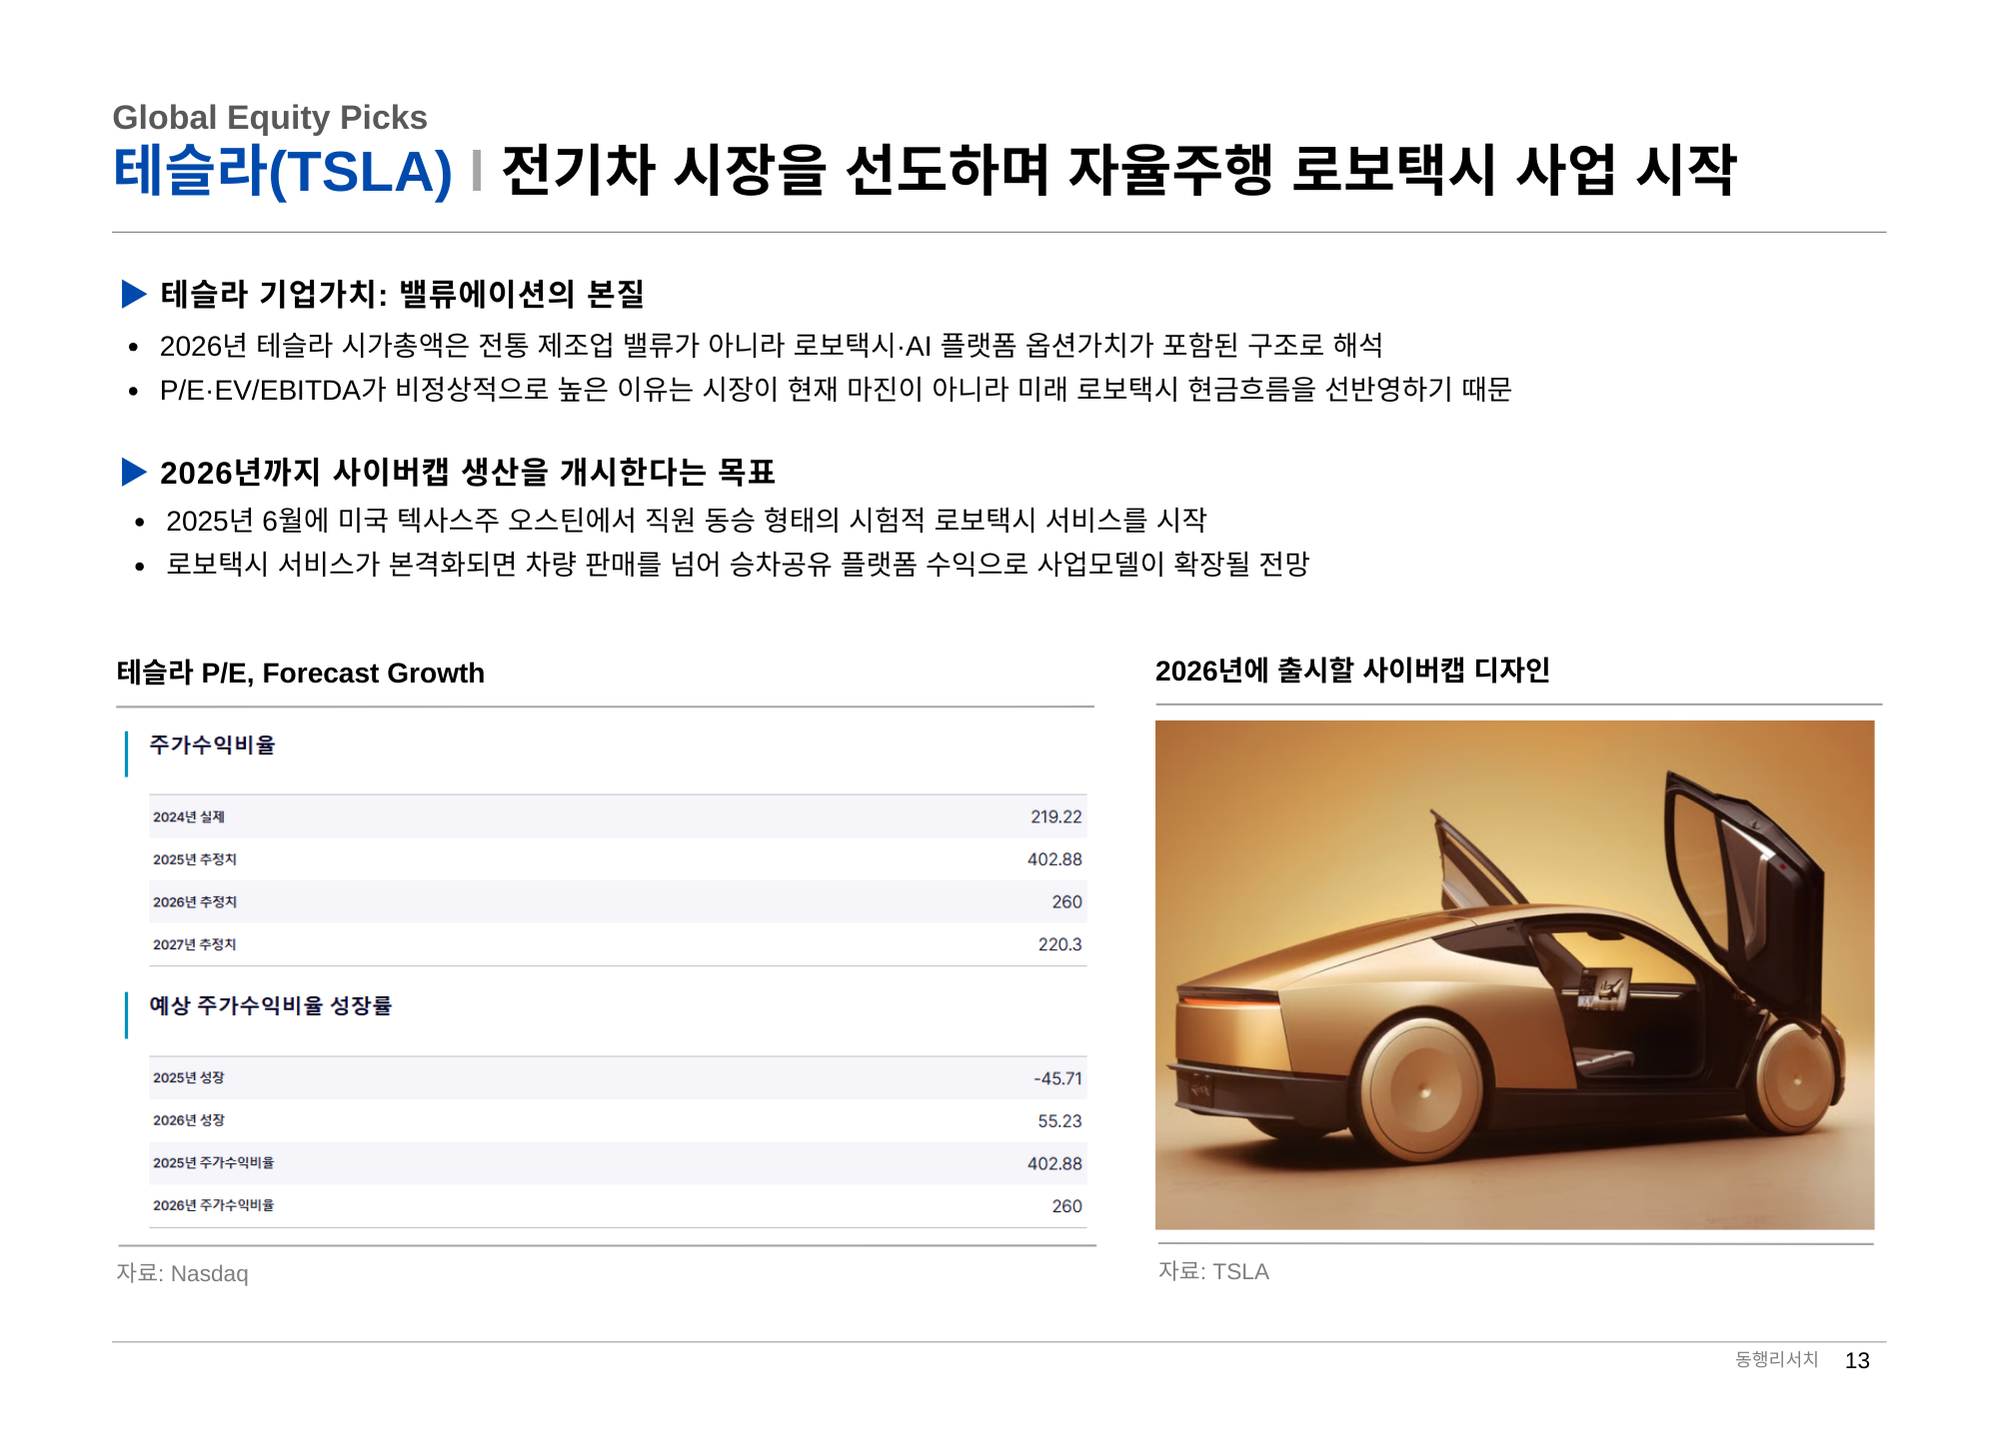Select the 2026년 추정치 row label
Viewport: 2000px width, 1438px height.
[195, 902]
